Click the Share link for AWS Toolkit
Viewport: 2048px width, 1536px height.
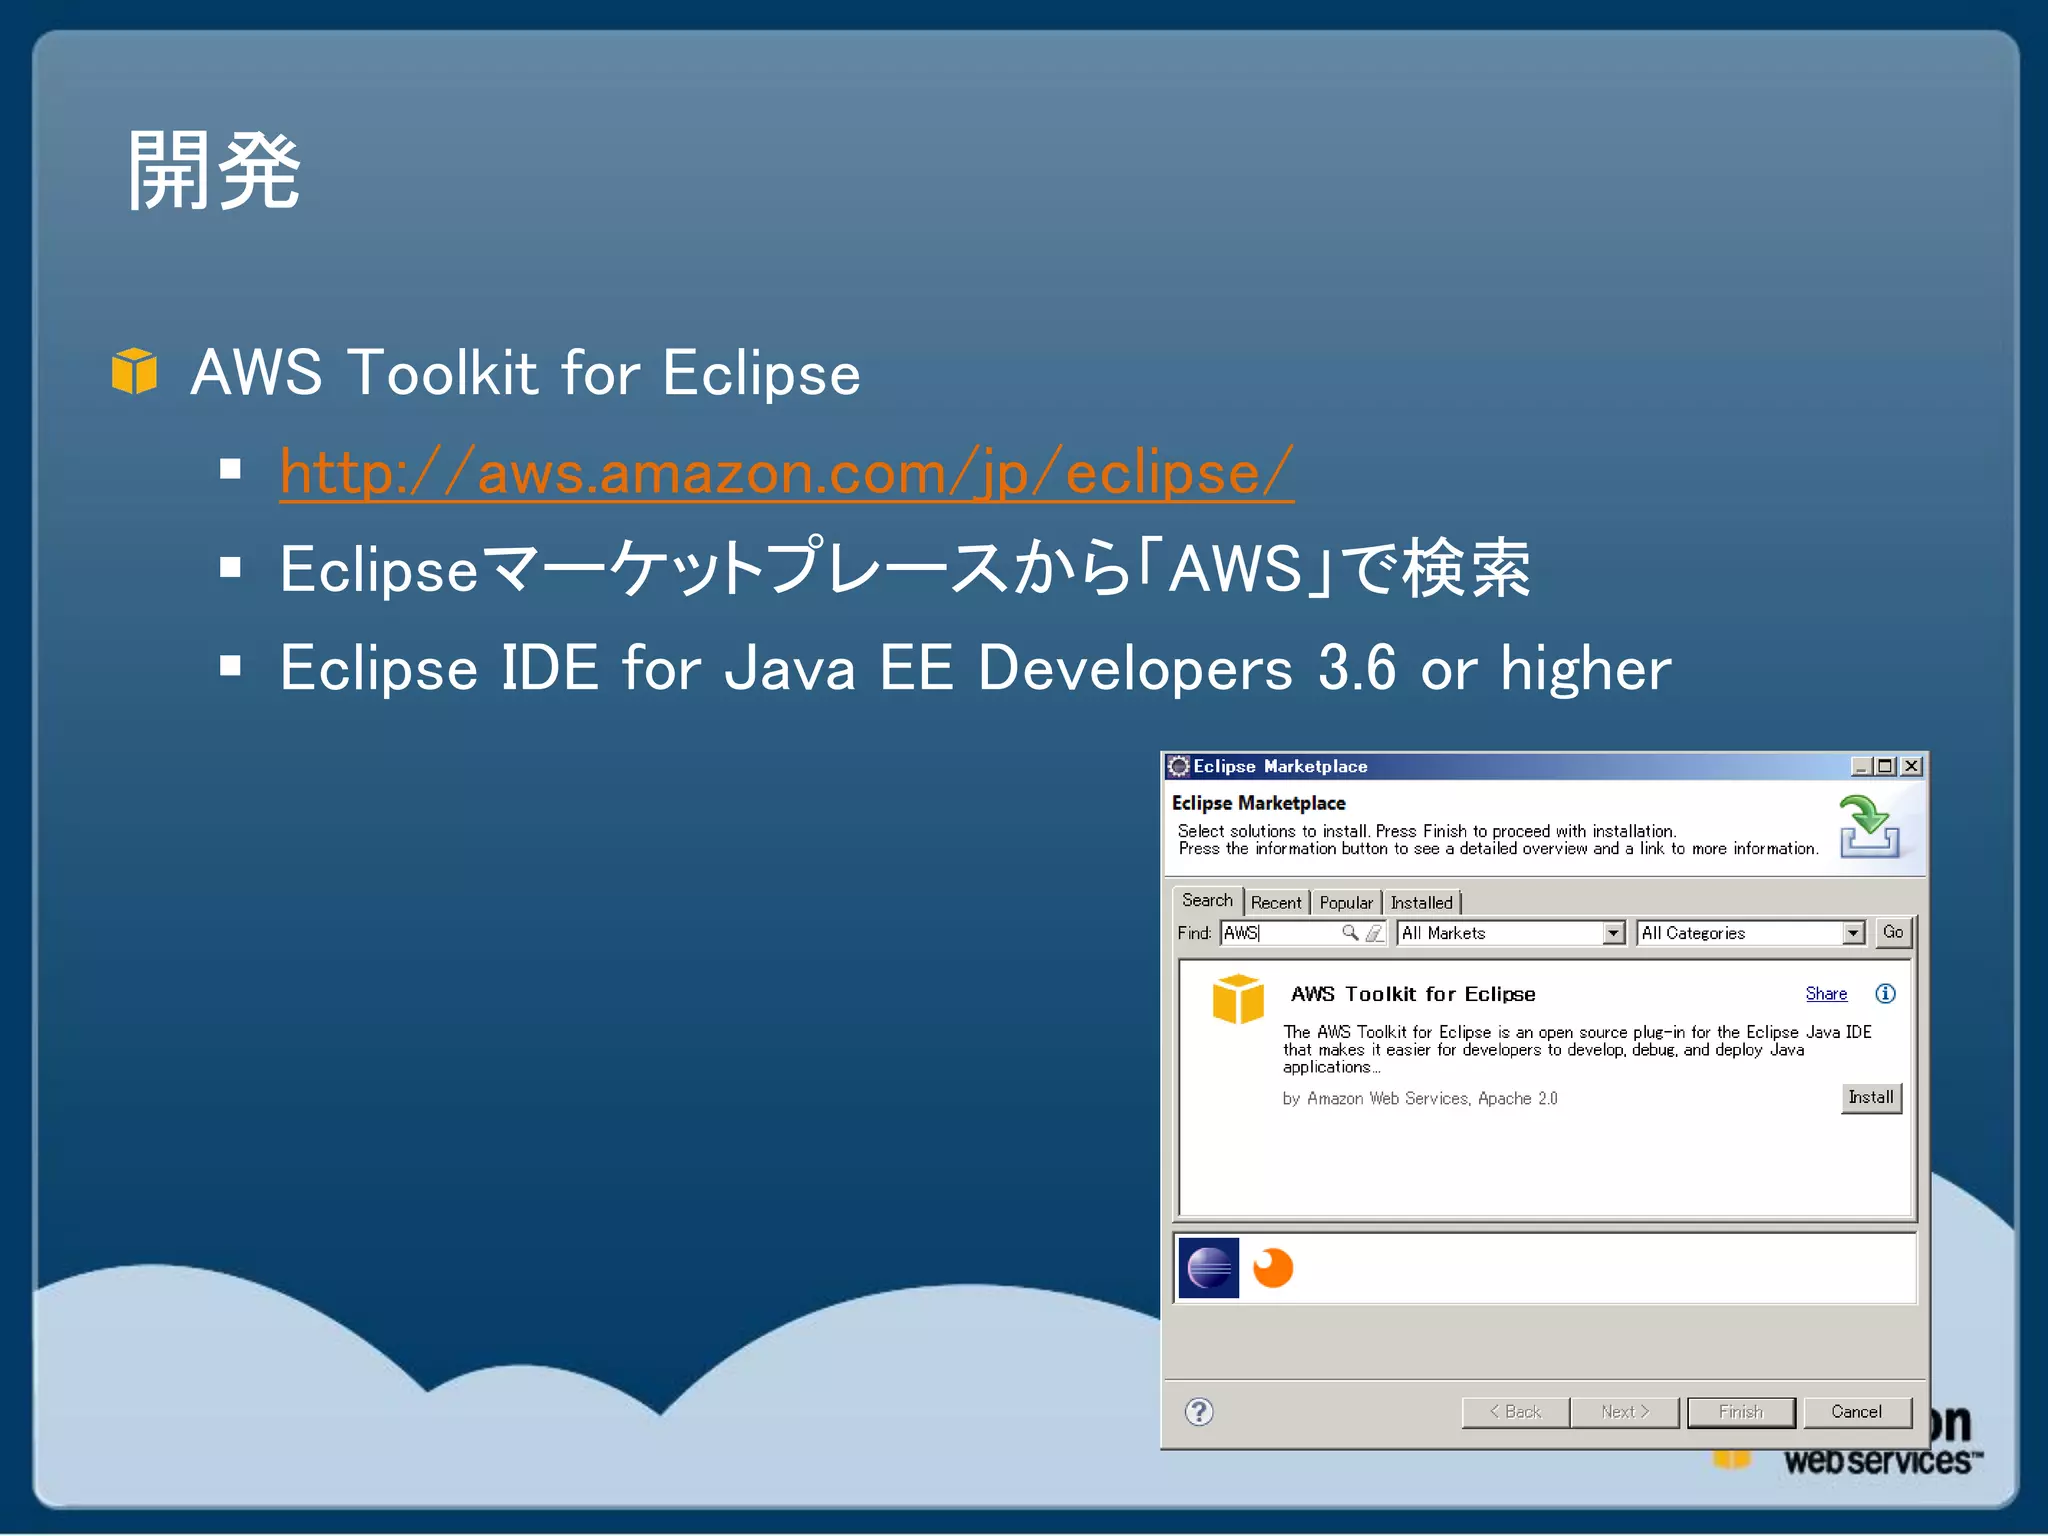(x=1826, y=993)
